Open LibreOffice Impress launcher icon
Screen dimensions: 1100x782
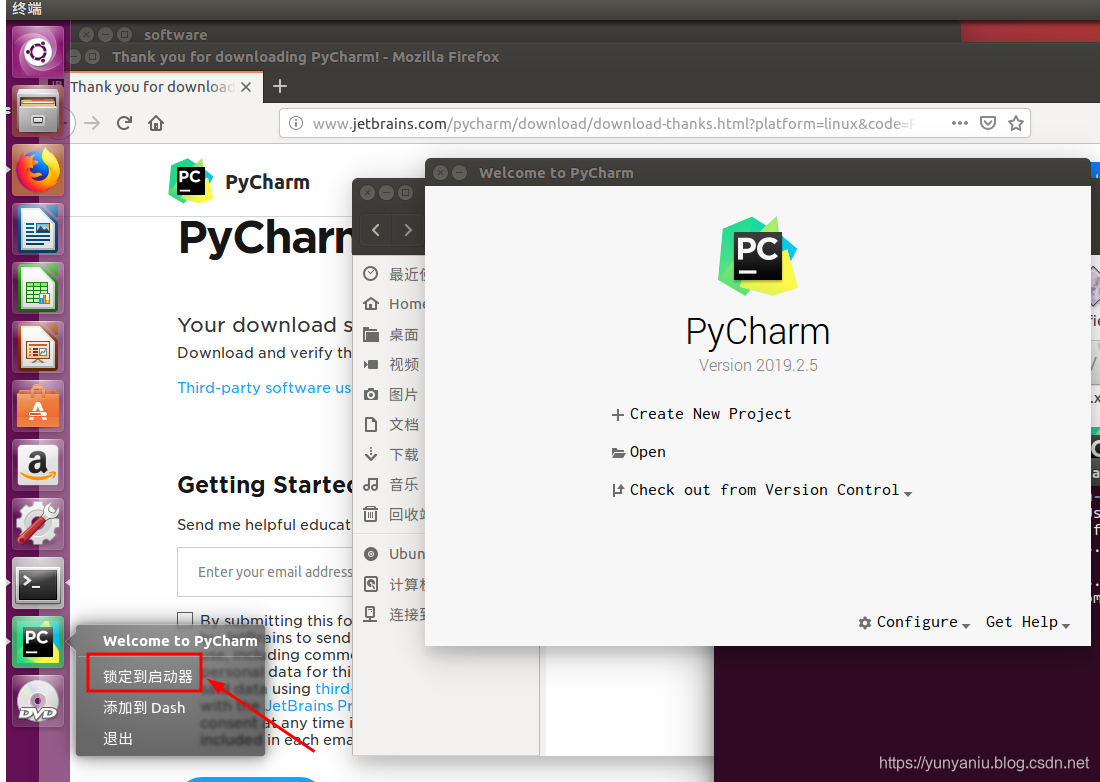coord(38,347)
